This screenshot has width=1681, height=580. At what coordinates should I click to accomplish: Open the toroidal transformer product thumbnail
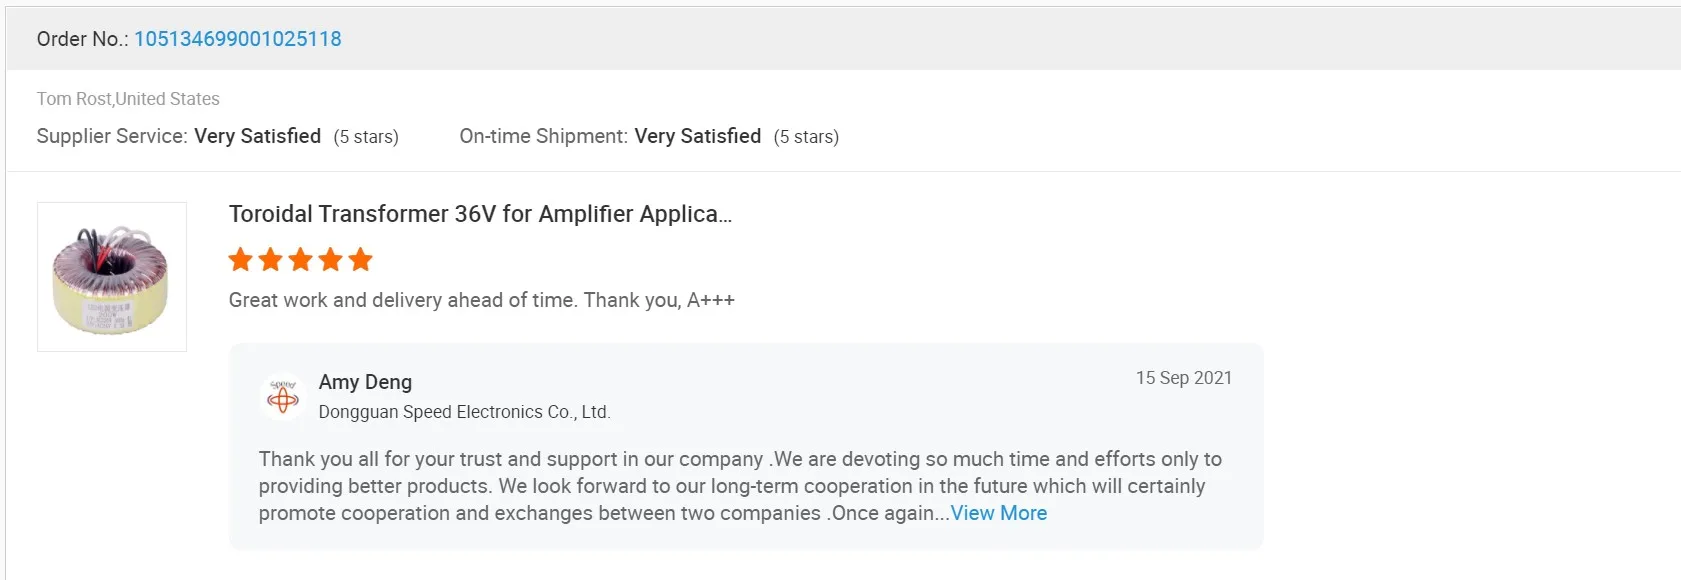pos(112,277)
